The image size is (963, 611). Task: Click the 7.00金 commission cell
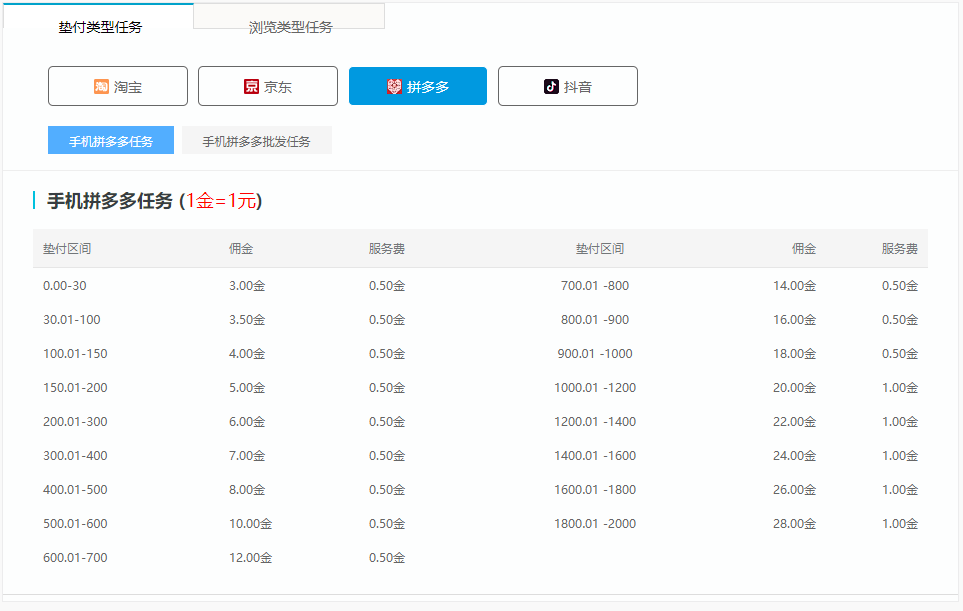(x=247, y=456)
